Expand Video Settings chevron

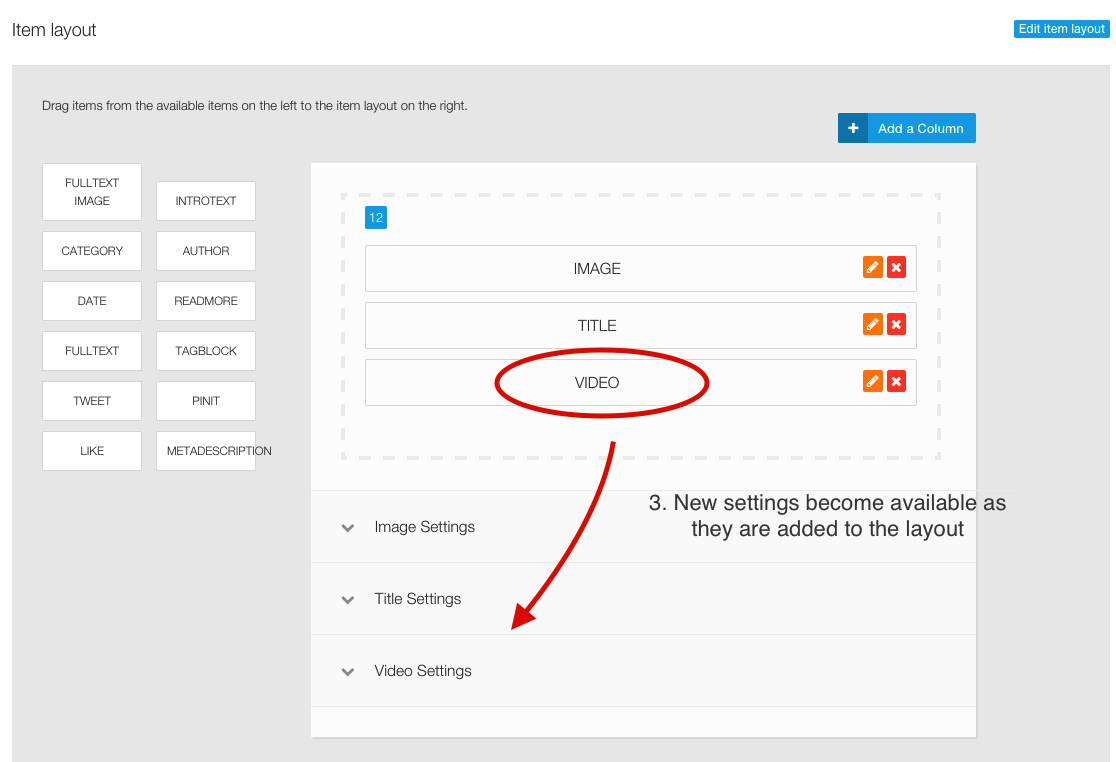[x=347, y=672]
